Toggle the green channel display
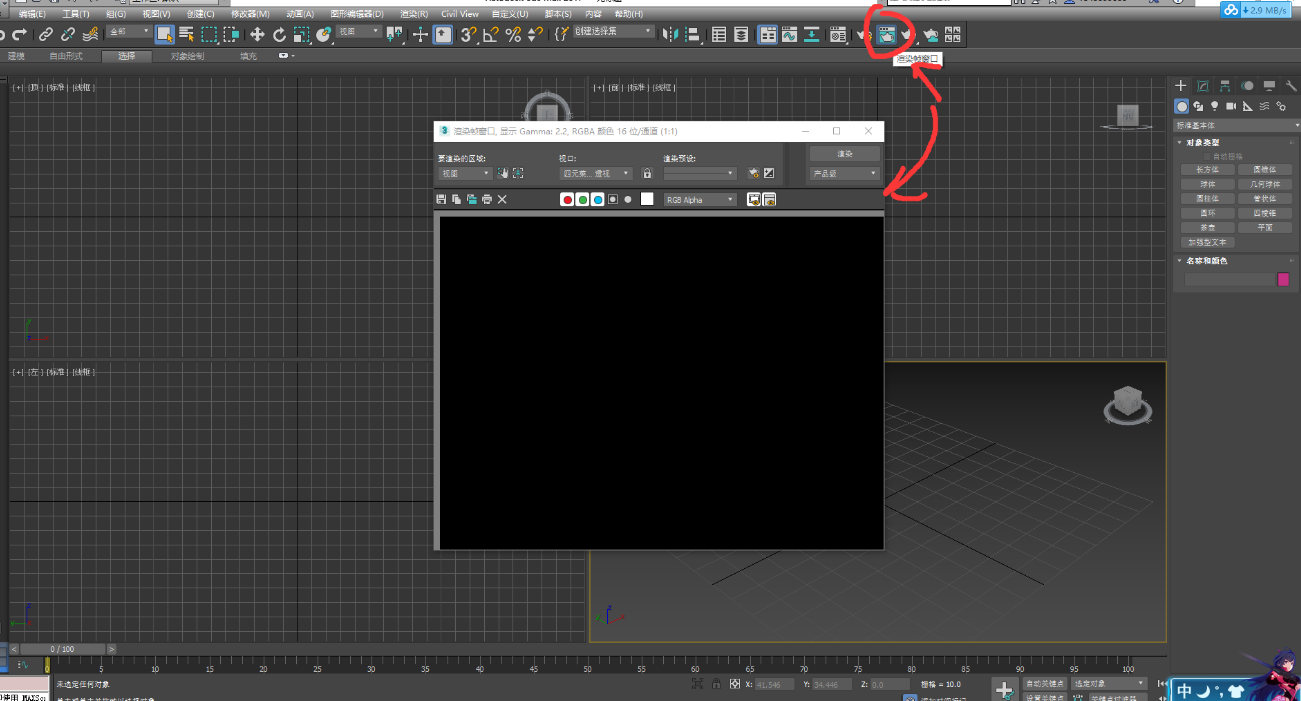1301x701 pixels. coord(583,200)
